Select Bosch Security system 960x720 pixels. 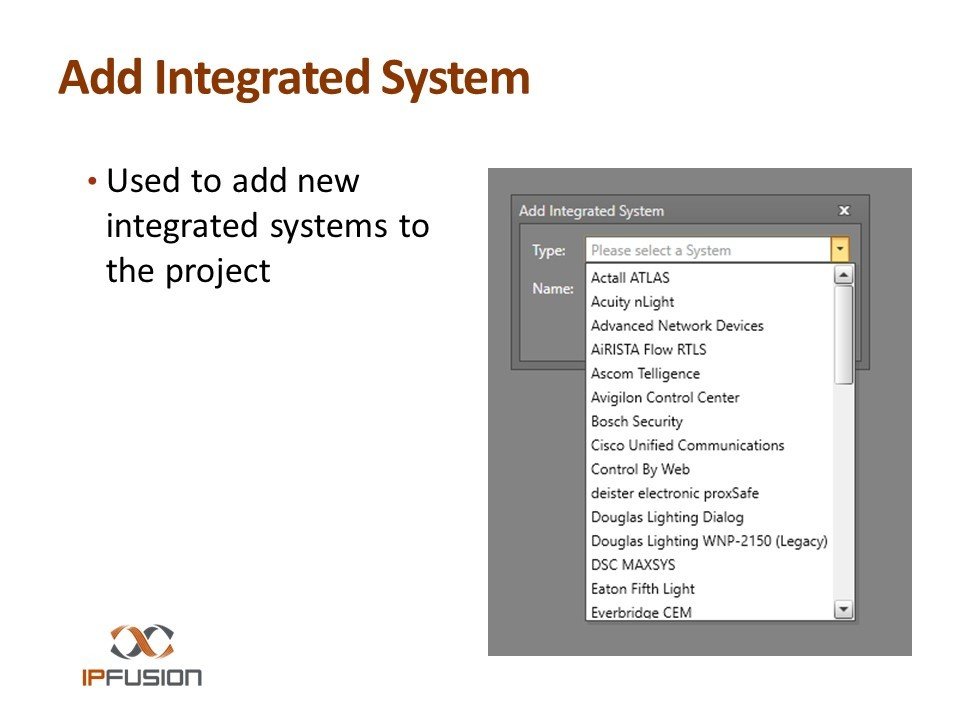[x=710, y=421]
